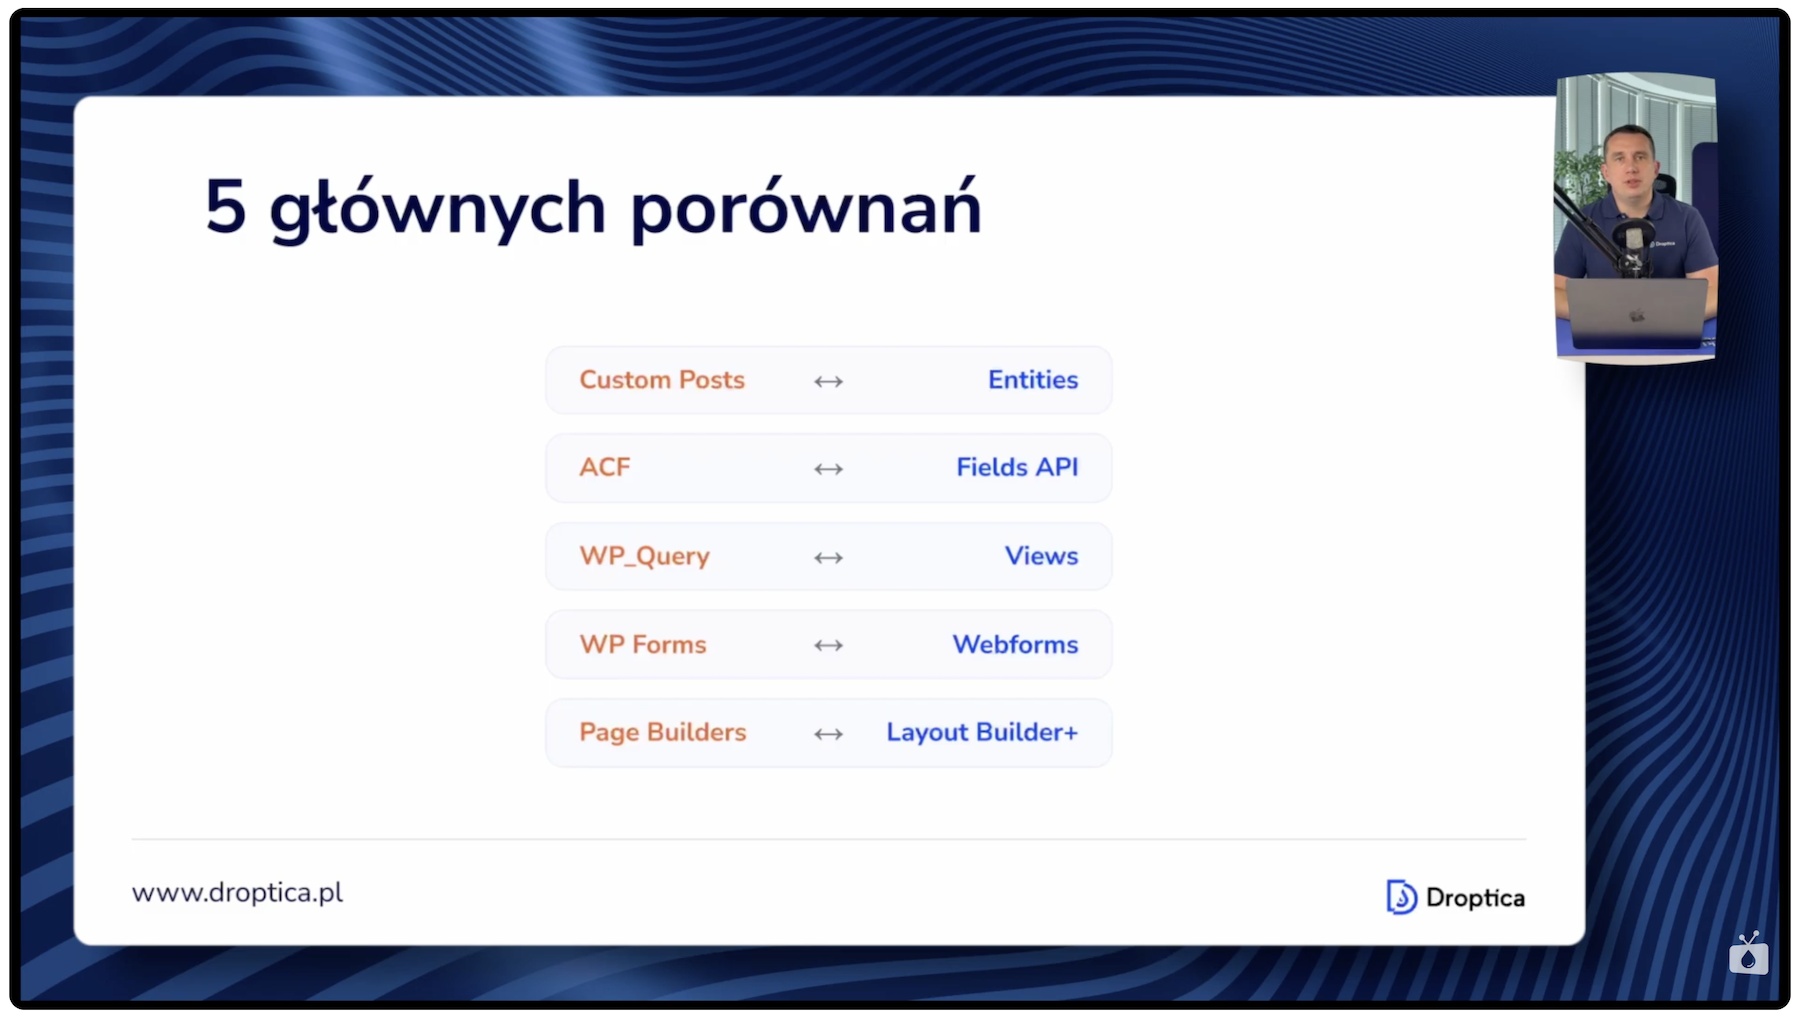Click the Layout Builder+ label

click(x=981, y=733)
